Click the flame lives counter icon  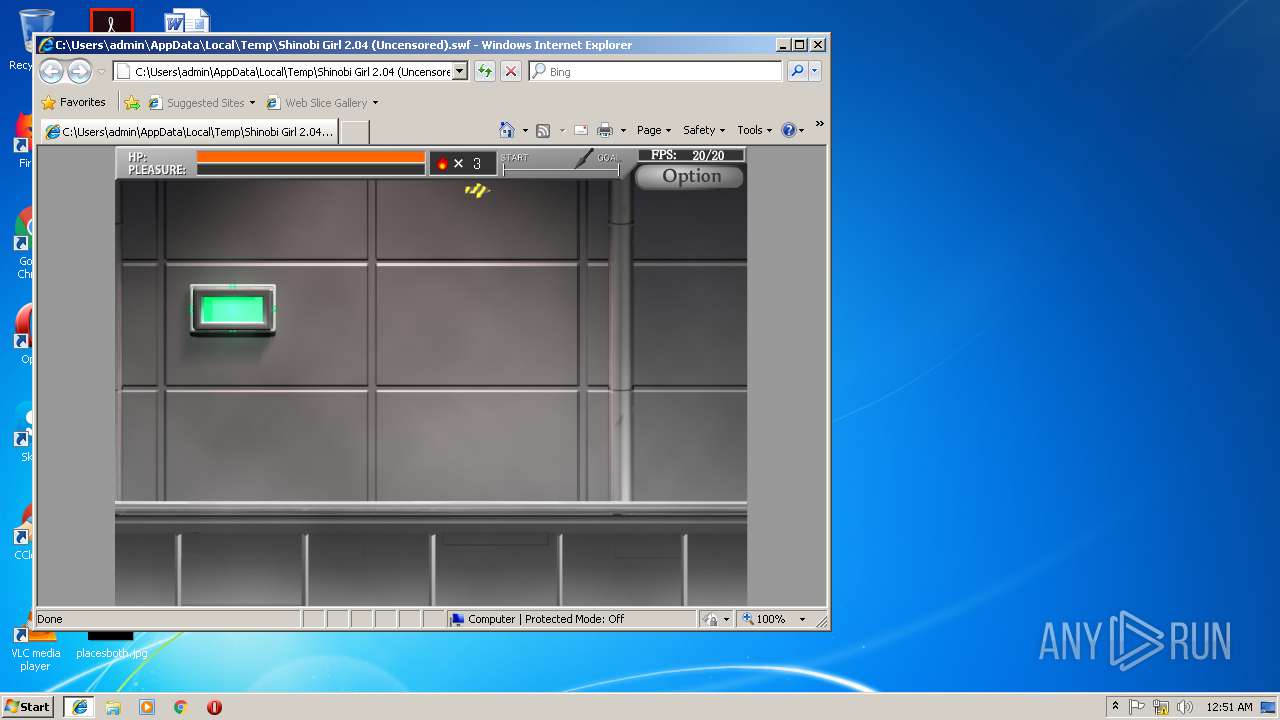click(x=443, y=163)
